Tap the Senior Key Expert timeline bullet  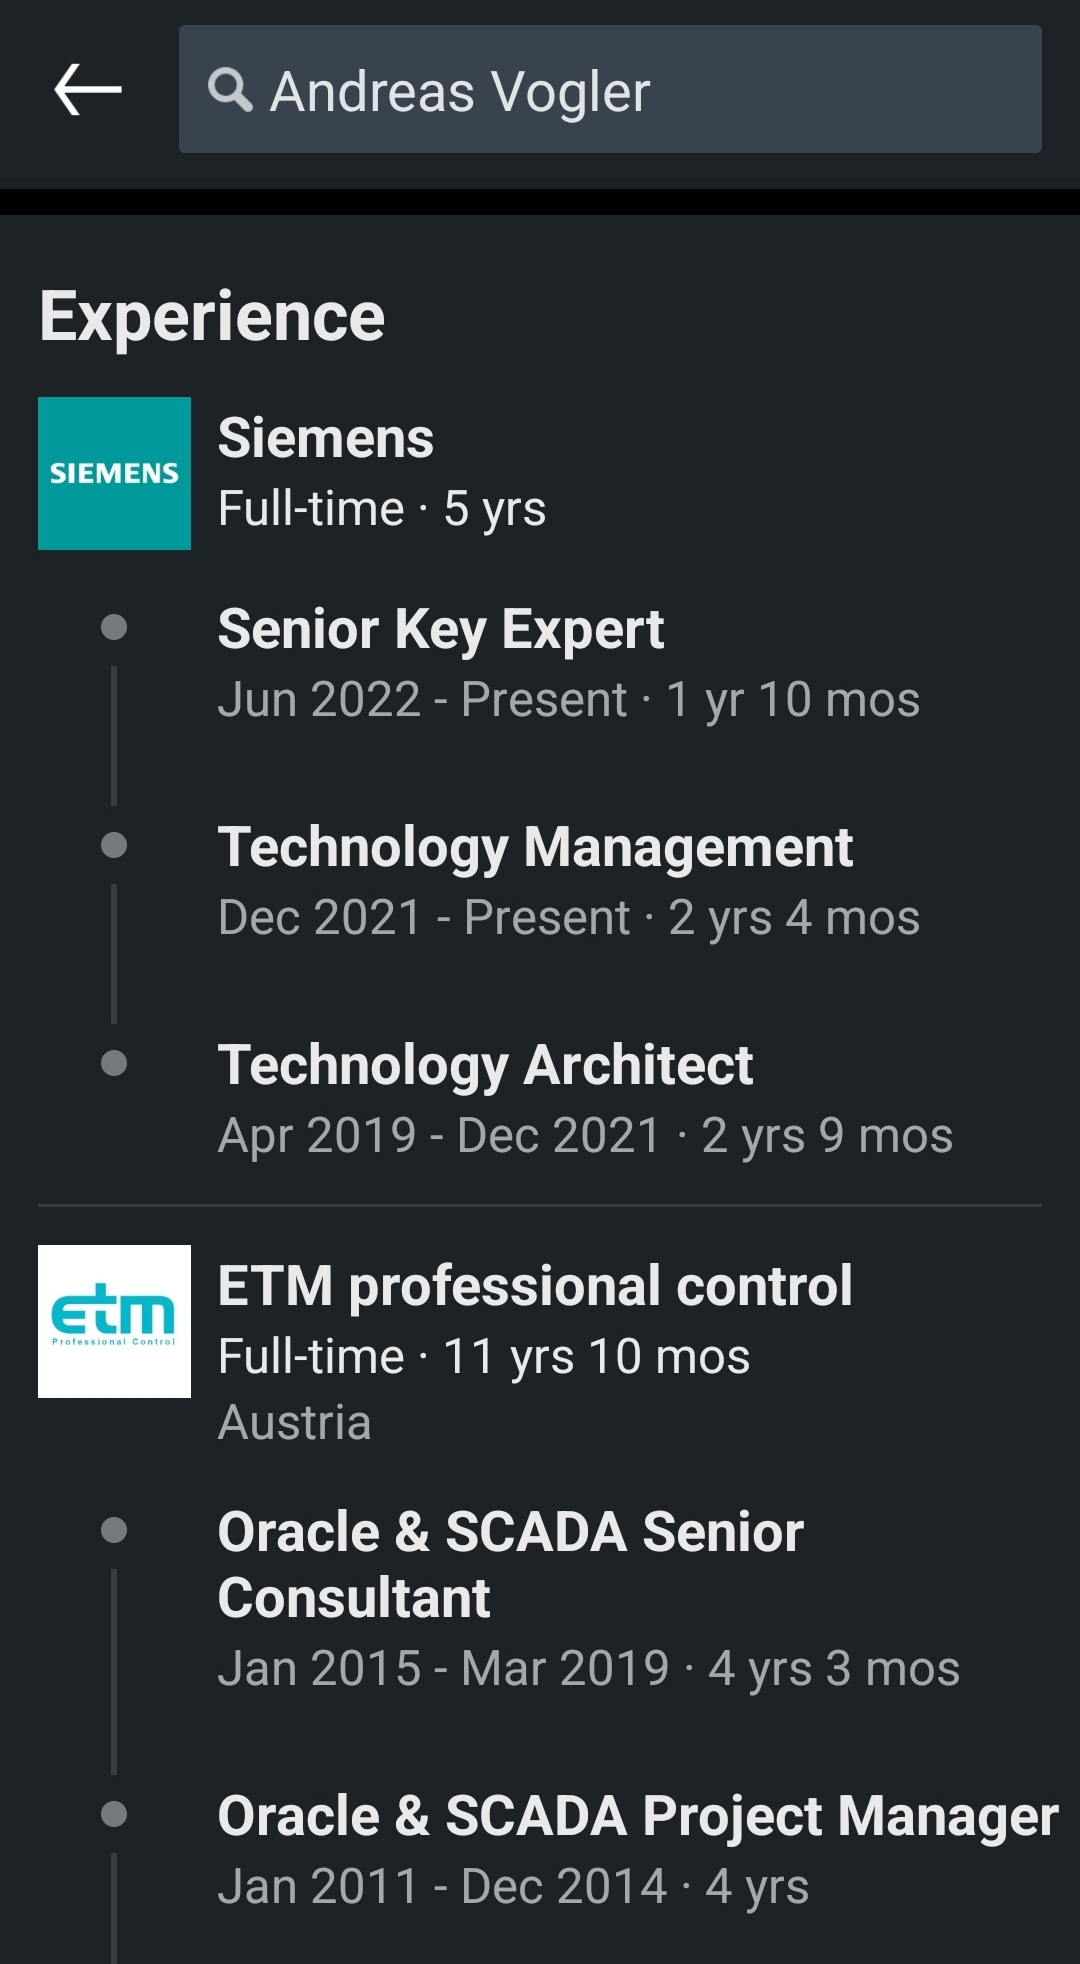[114, 627]
